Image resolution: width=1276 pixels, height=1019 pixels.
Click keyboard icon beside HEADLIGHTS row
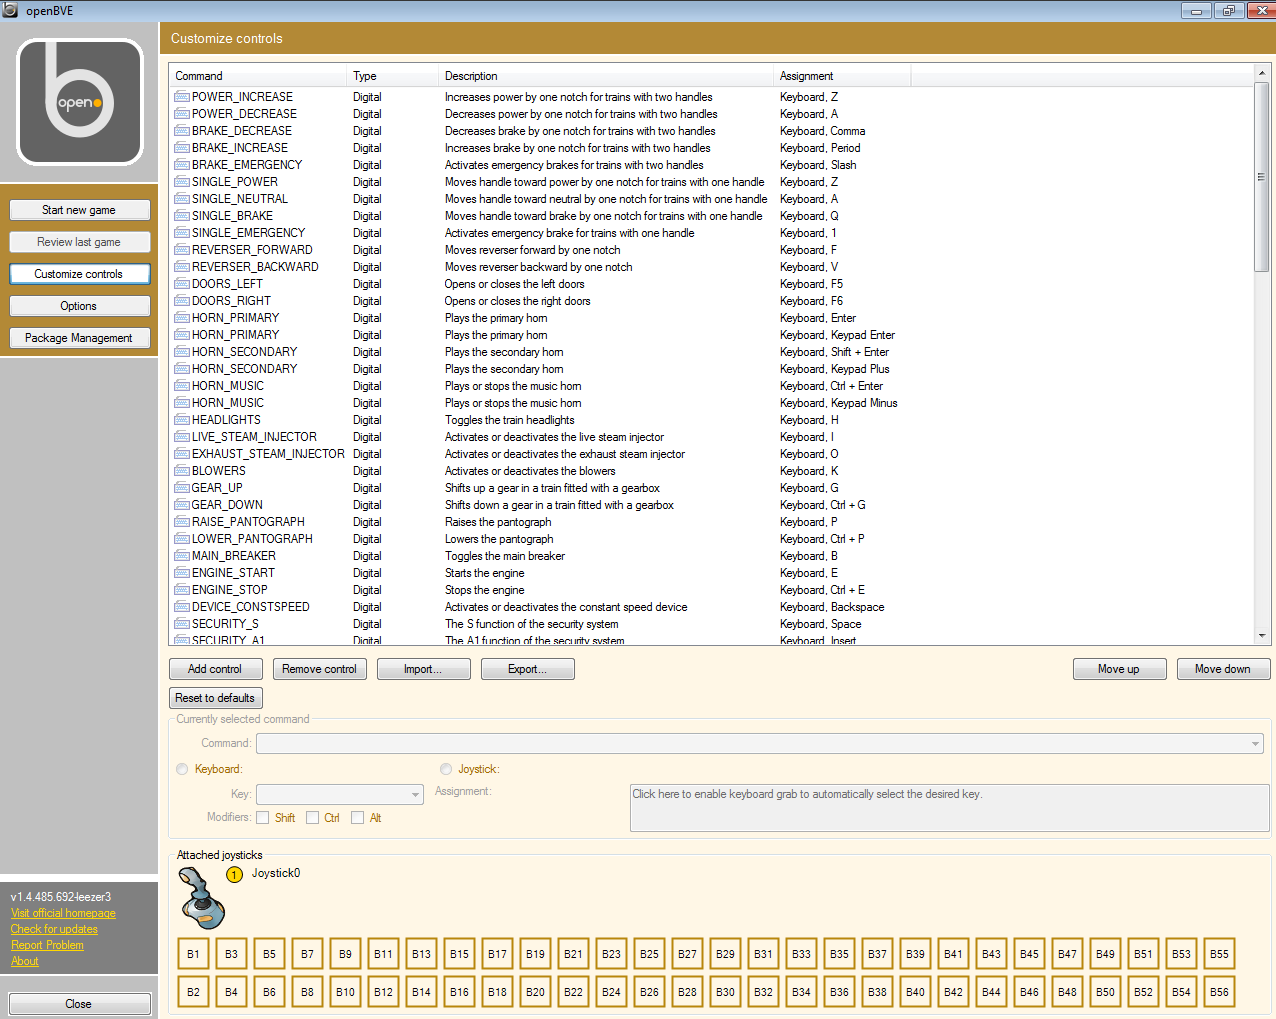pos(182,420)
